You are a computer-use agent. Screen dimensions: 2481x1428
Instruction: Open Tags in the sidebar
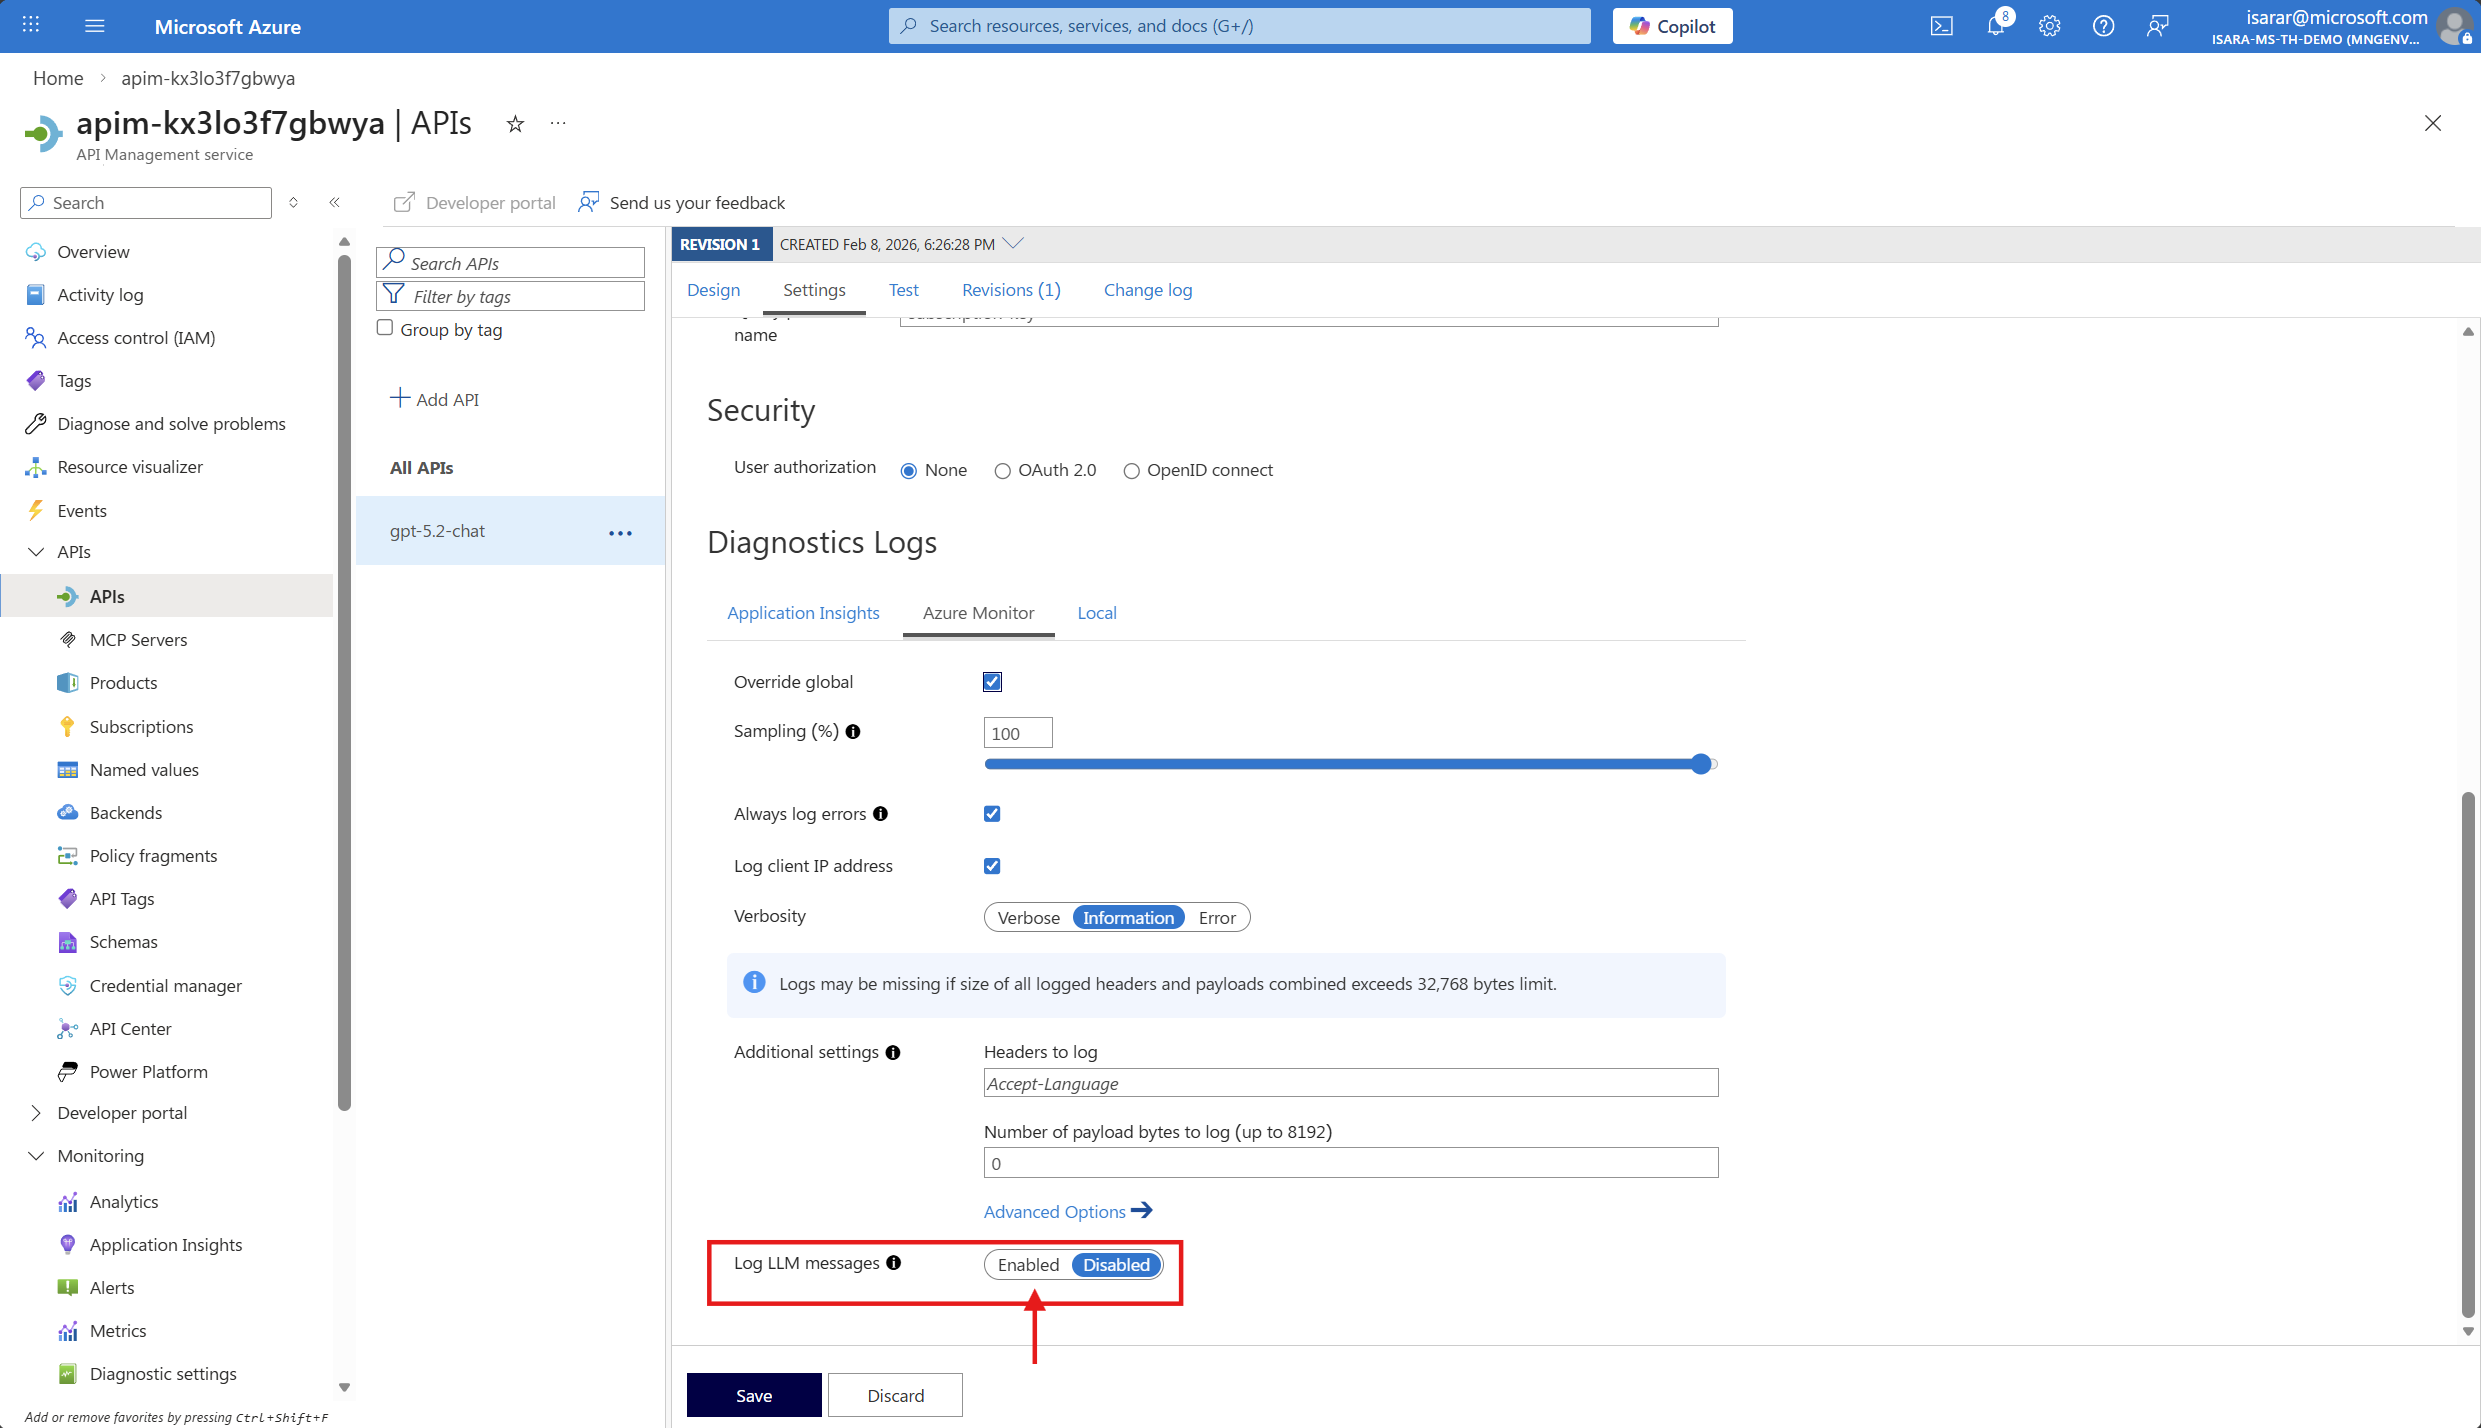pos(74,380)
